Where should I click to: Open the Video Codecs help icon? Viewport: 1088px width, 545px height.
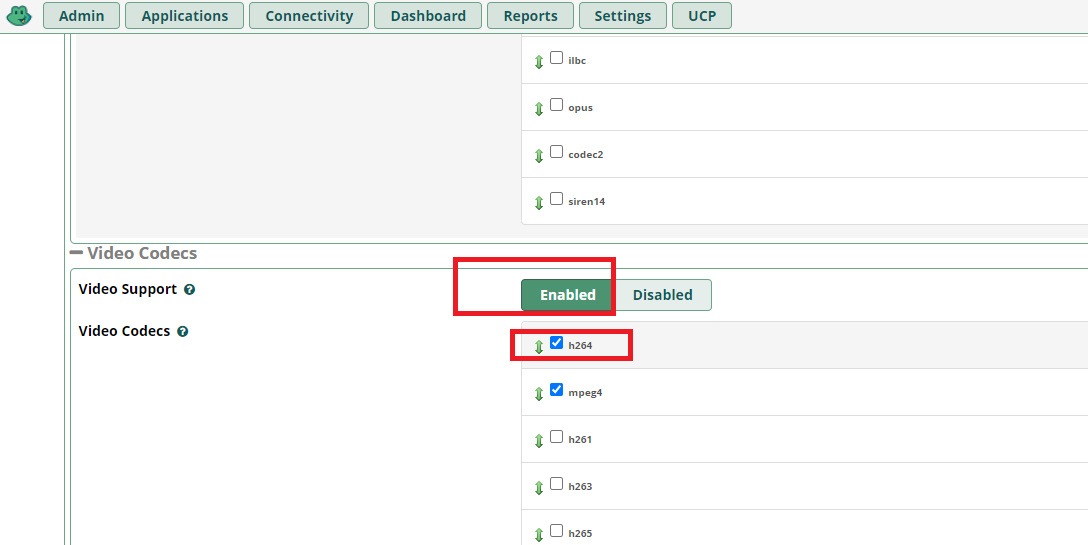click(182, 332)
